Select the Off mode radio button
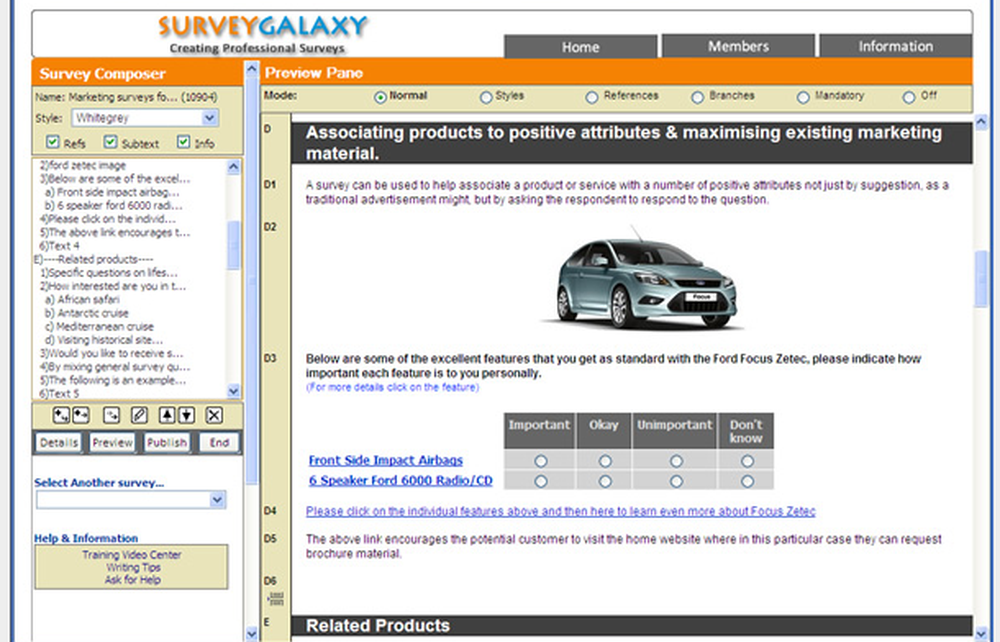 [909, 98]
